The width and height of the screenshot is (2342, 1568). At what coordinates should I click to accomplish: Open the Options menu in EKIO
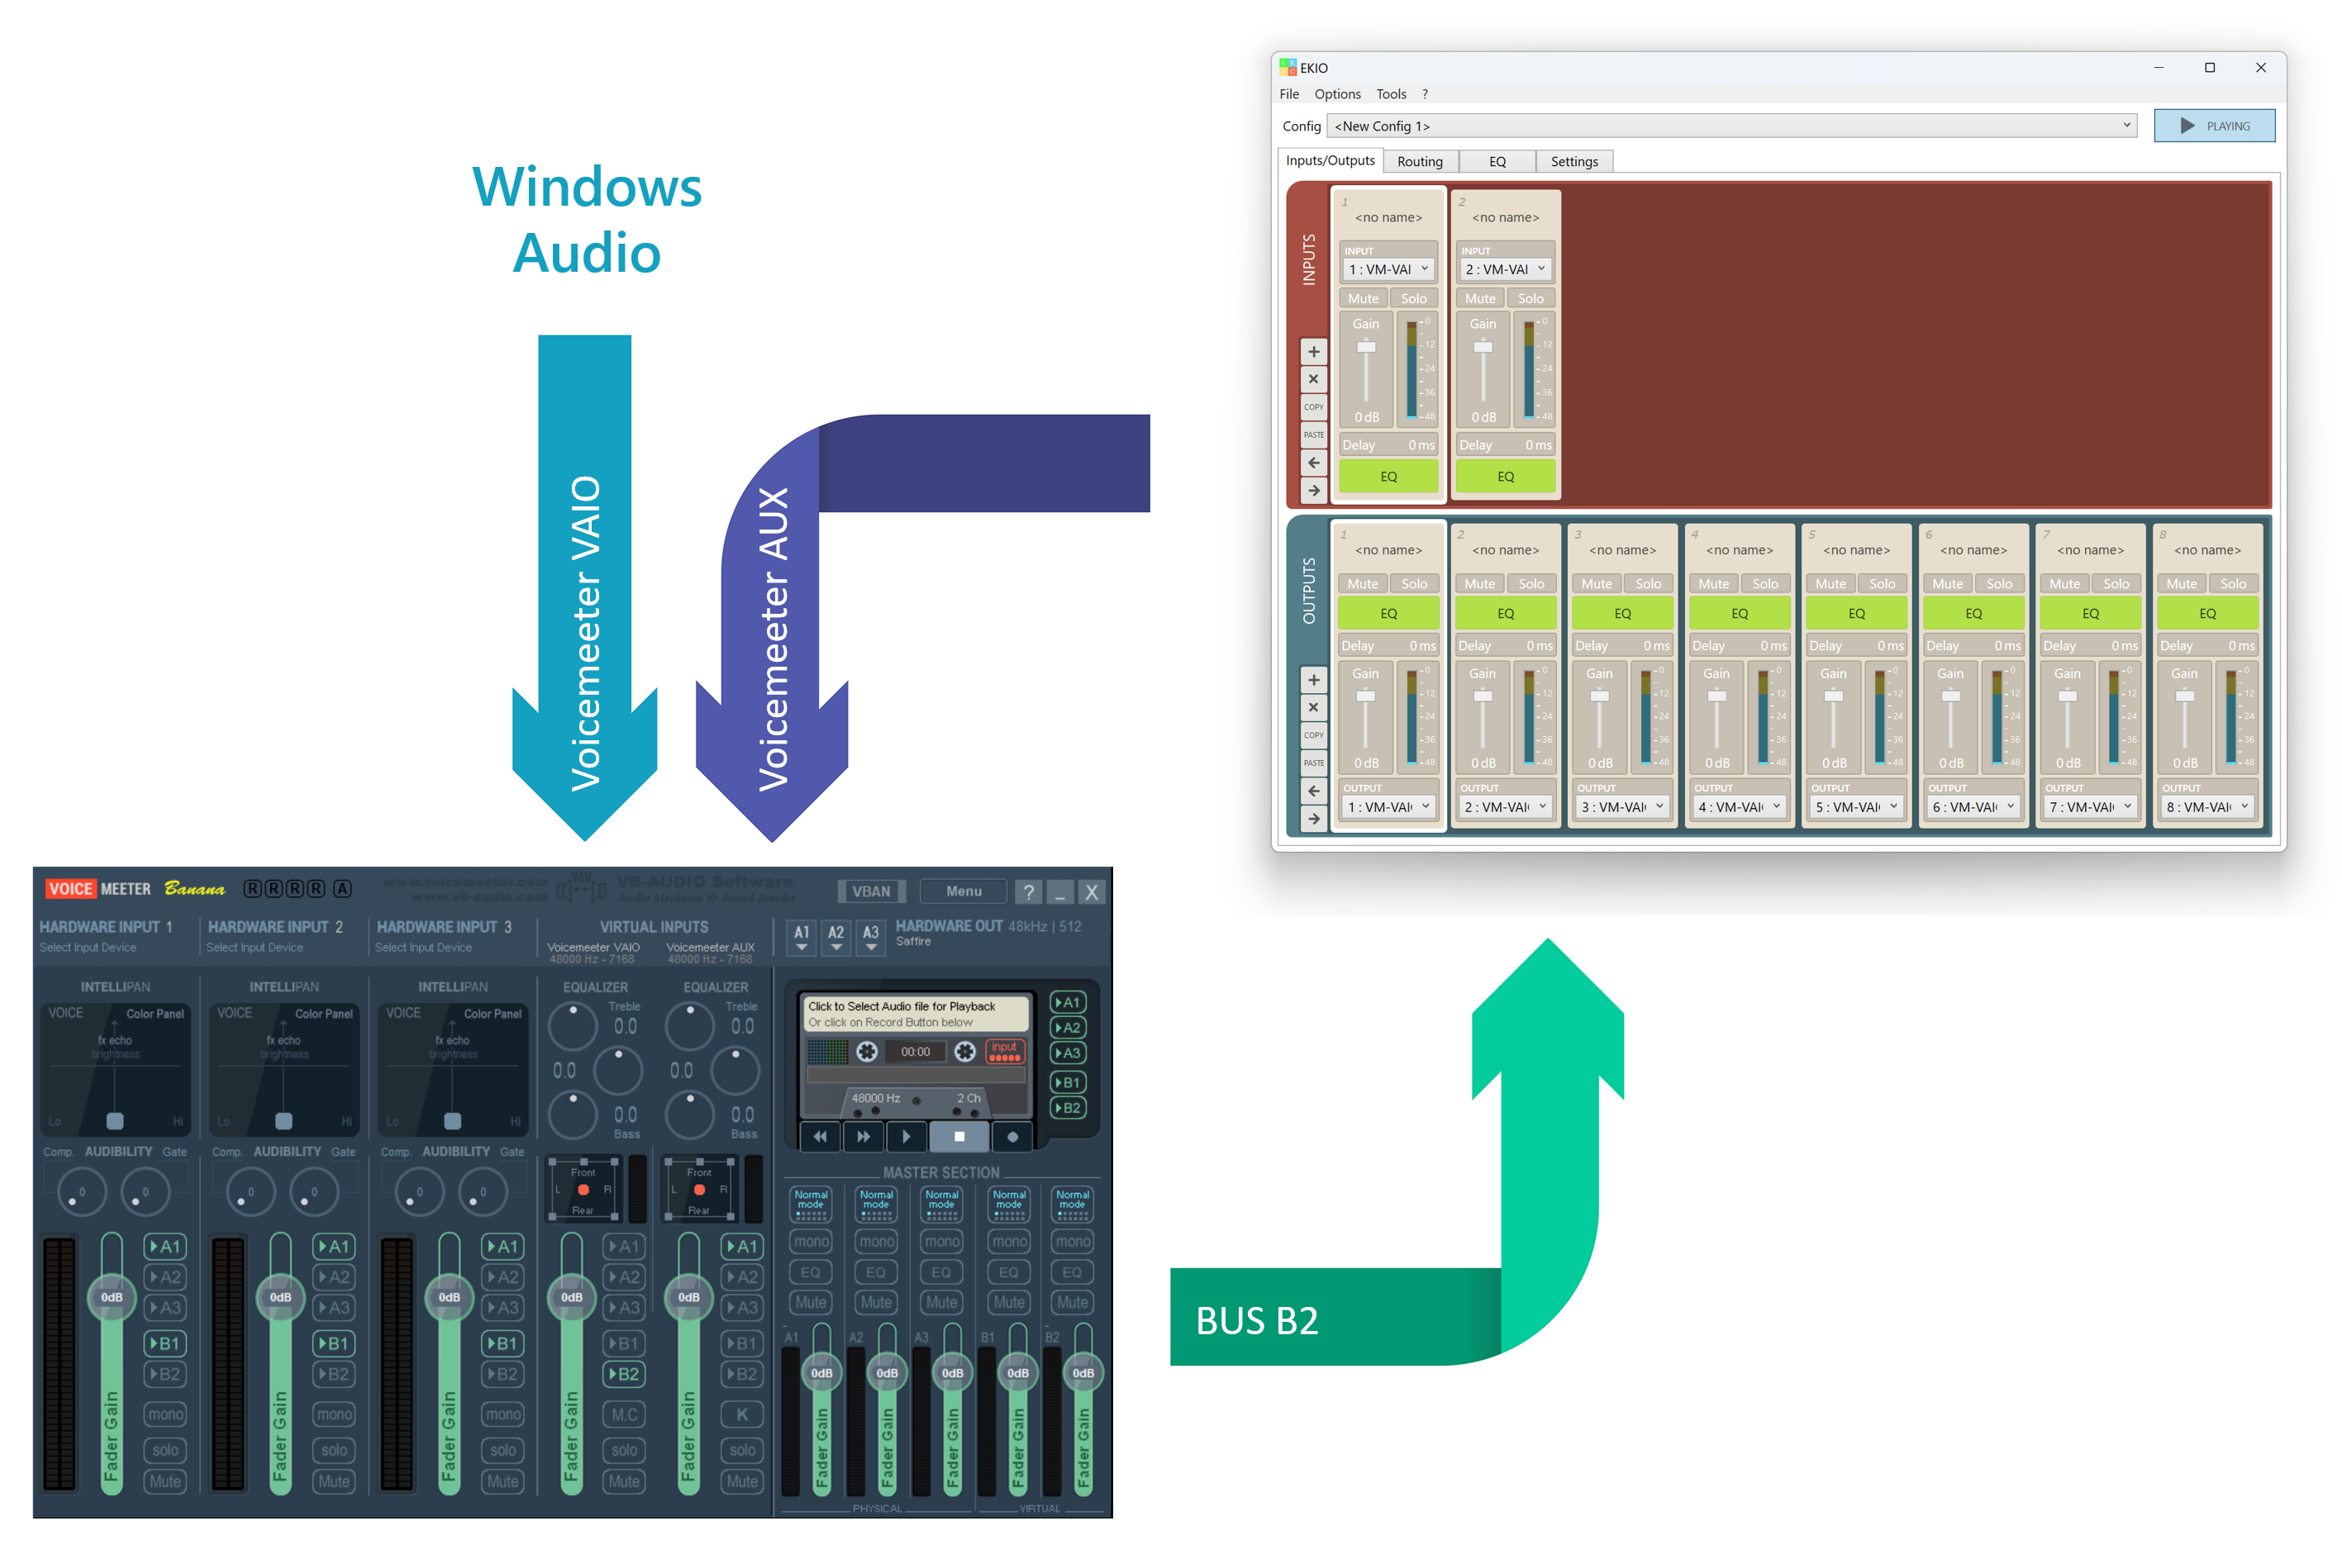tap(1337, 94)
